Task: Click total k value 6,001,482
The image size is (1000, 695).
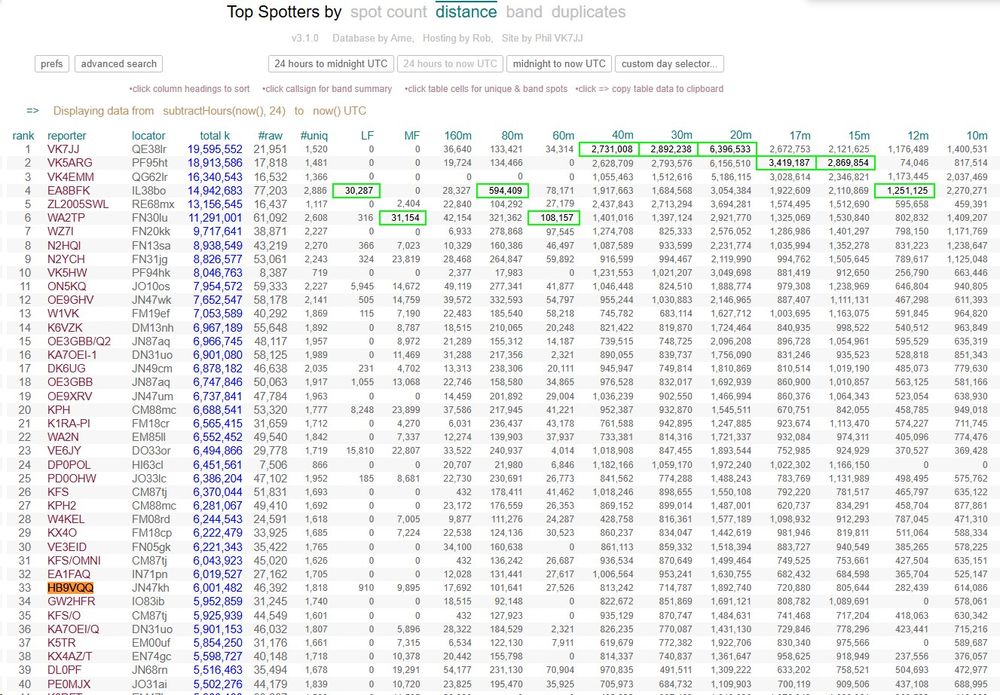Action: pos(217,588)
